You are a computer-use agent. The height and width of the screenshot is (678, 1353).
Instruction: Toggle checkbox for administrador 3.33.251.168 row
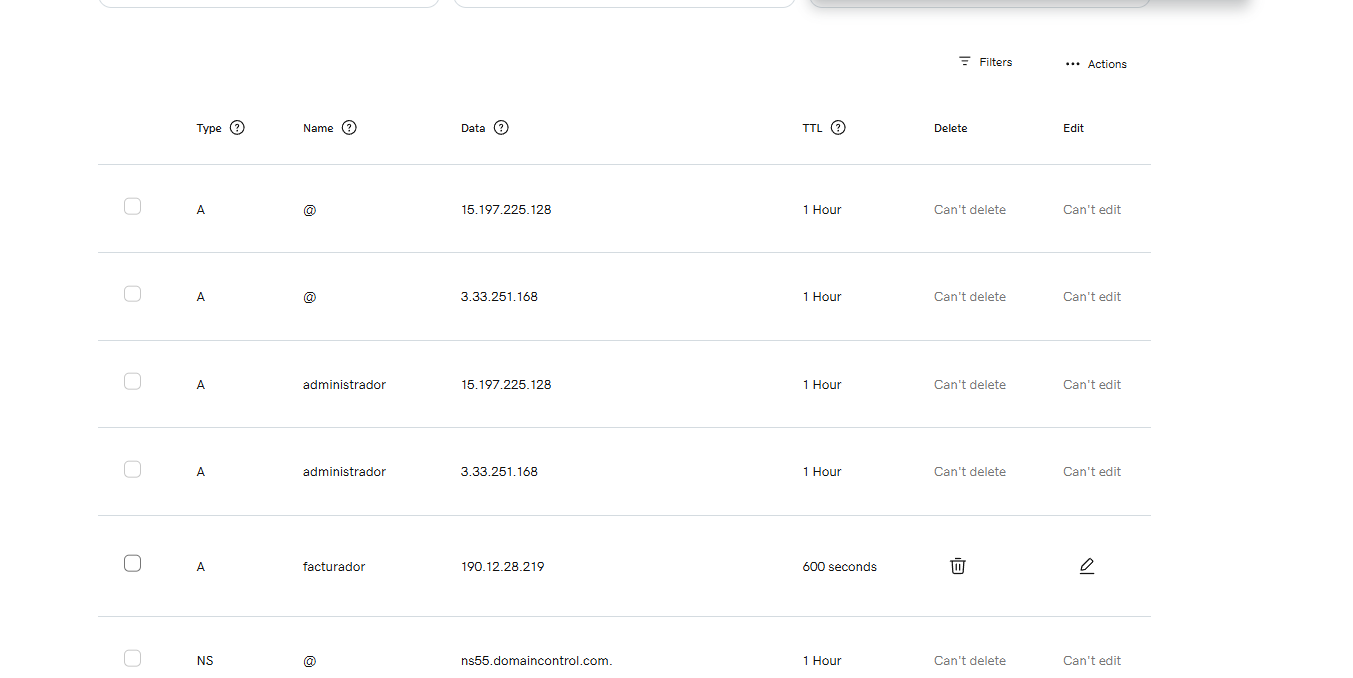[x=132, y=469]
